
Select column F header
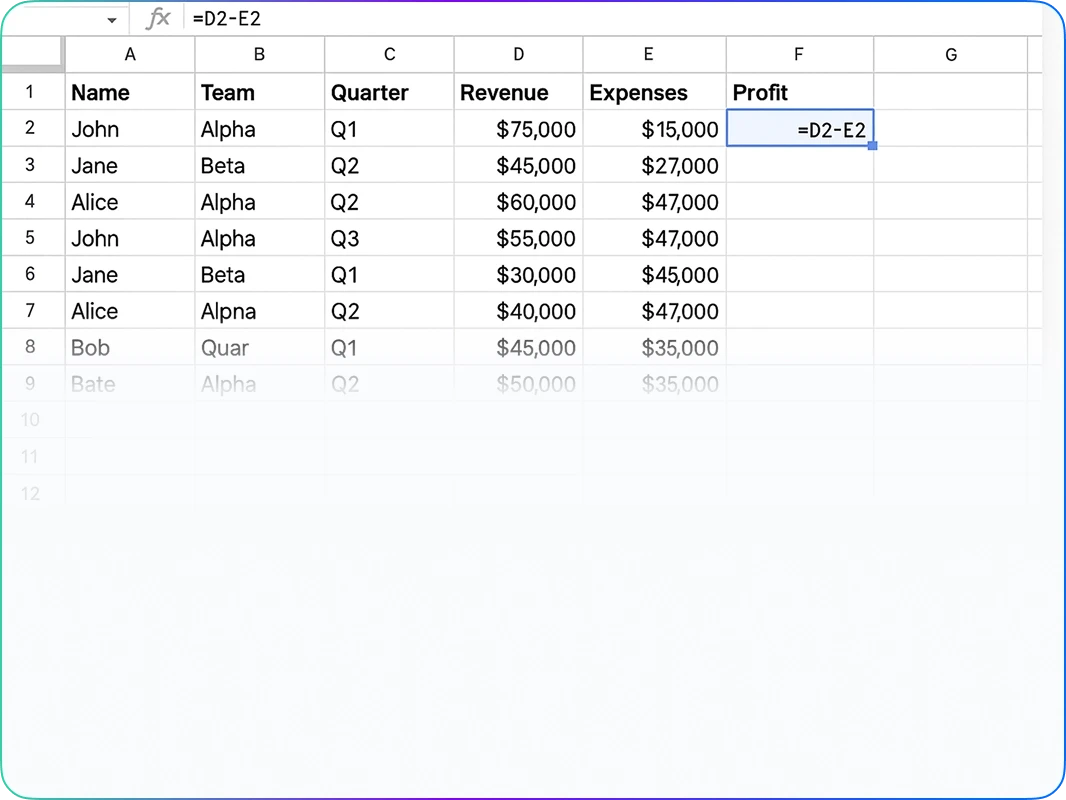(x=798, y=54)
